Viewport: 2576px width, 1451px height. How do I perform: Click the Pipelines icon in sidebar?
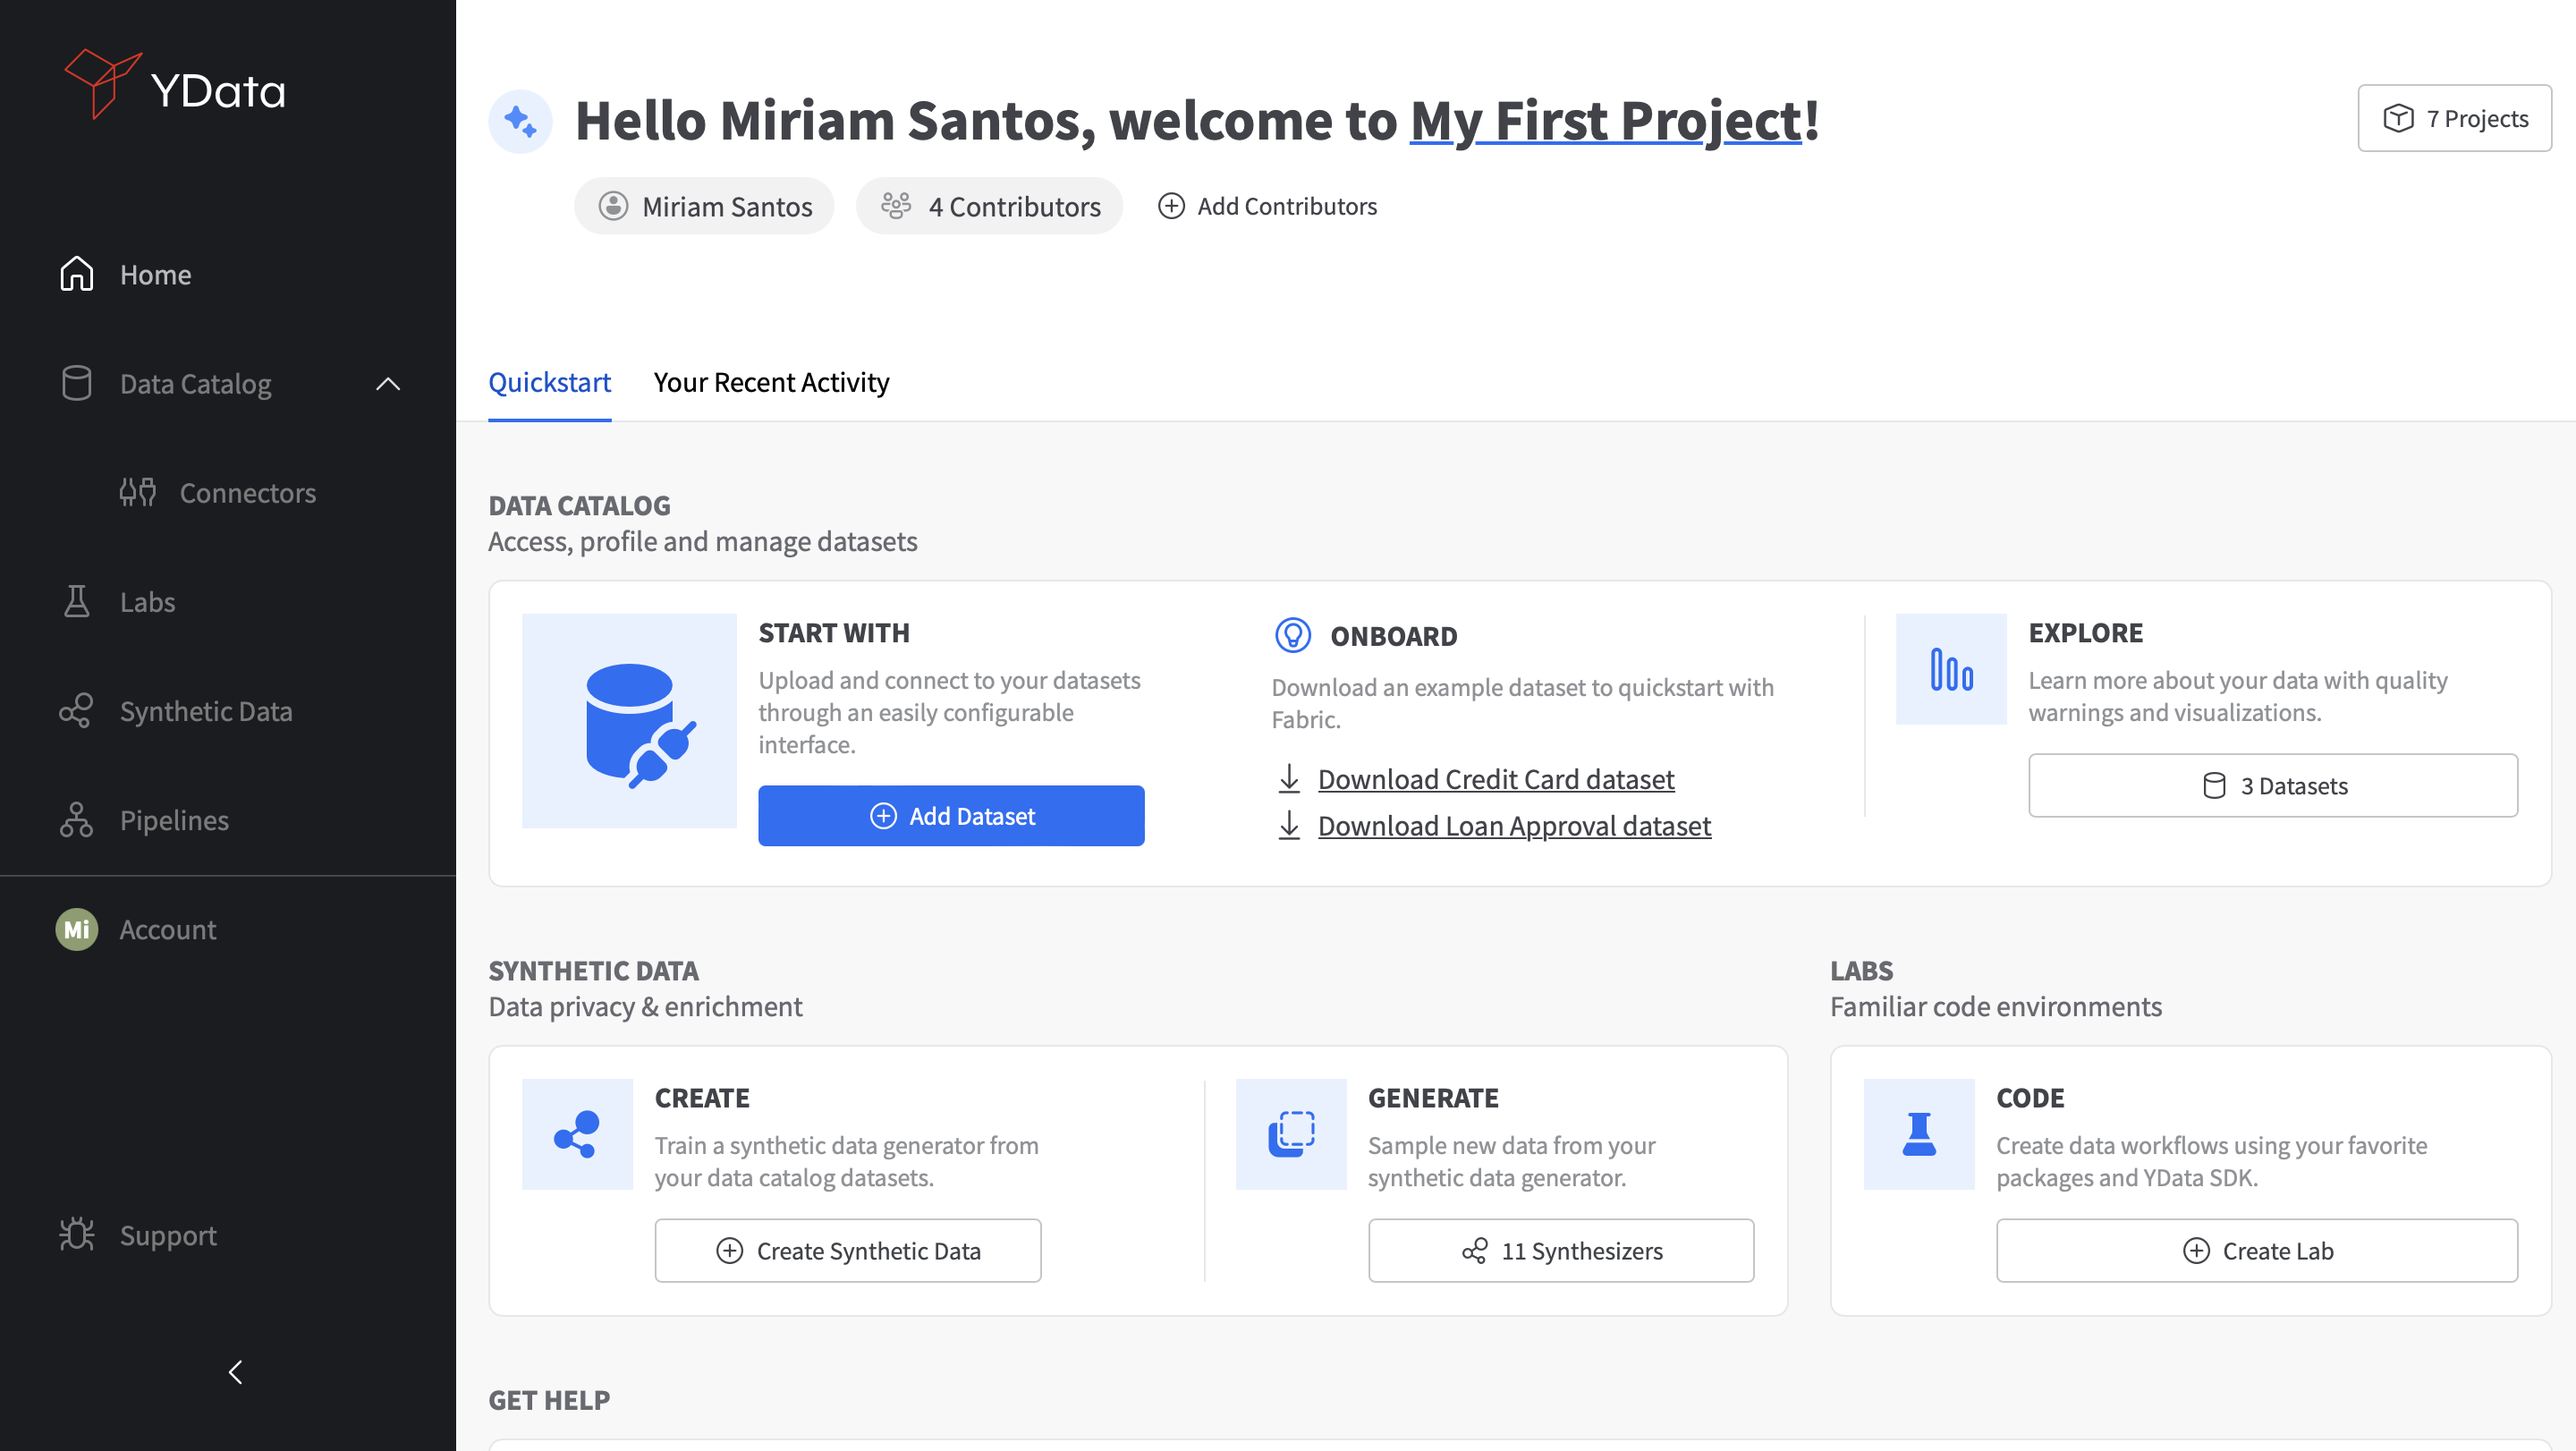(76, 819)
